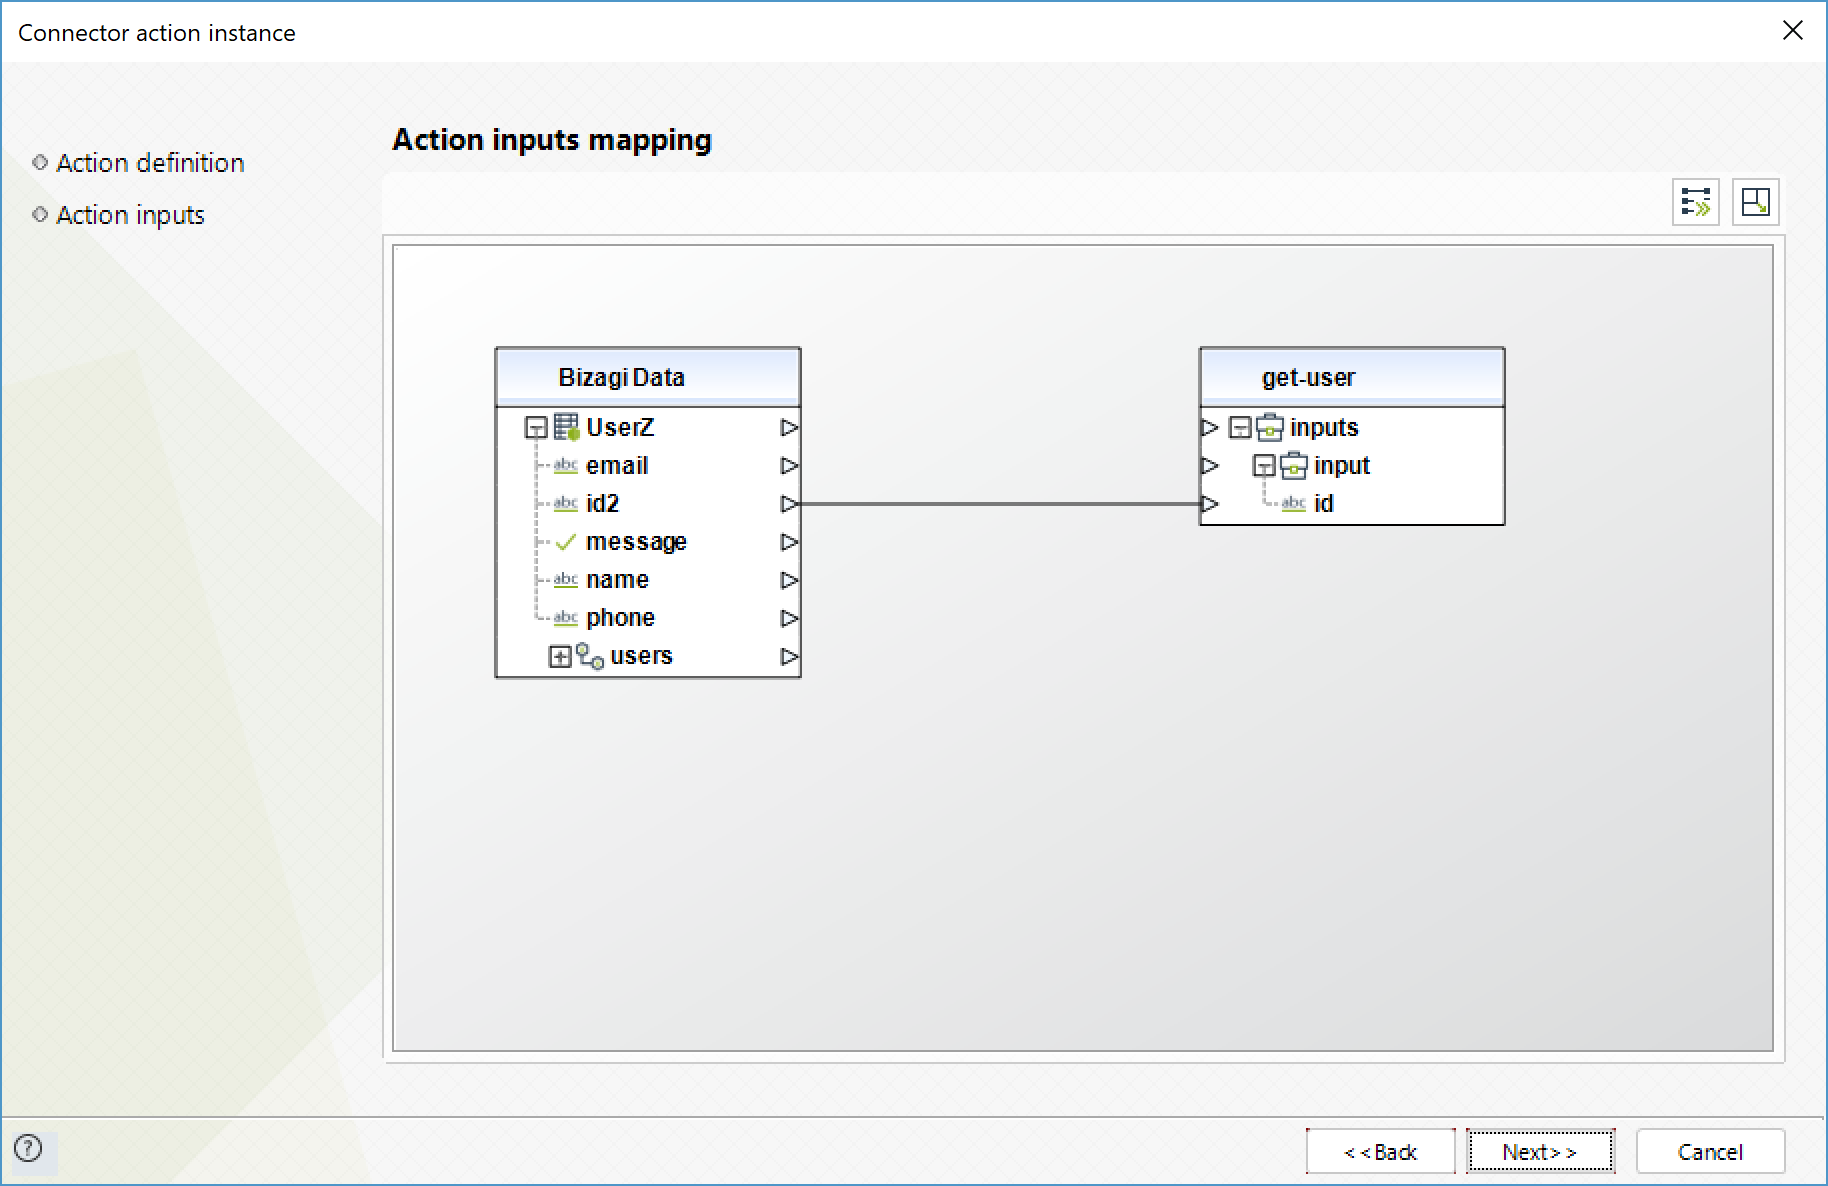Click the output arrow of UserZ
The image size is (1828, 1186).
(x=789, y=428)
